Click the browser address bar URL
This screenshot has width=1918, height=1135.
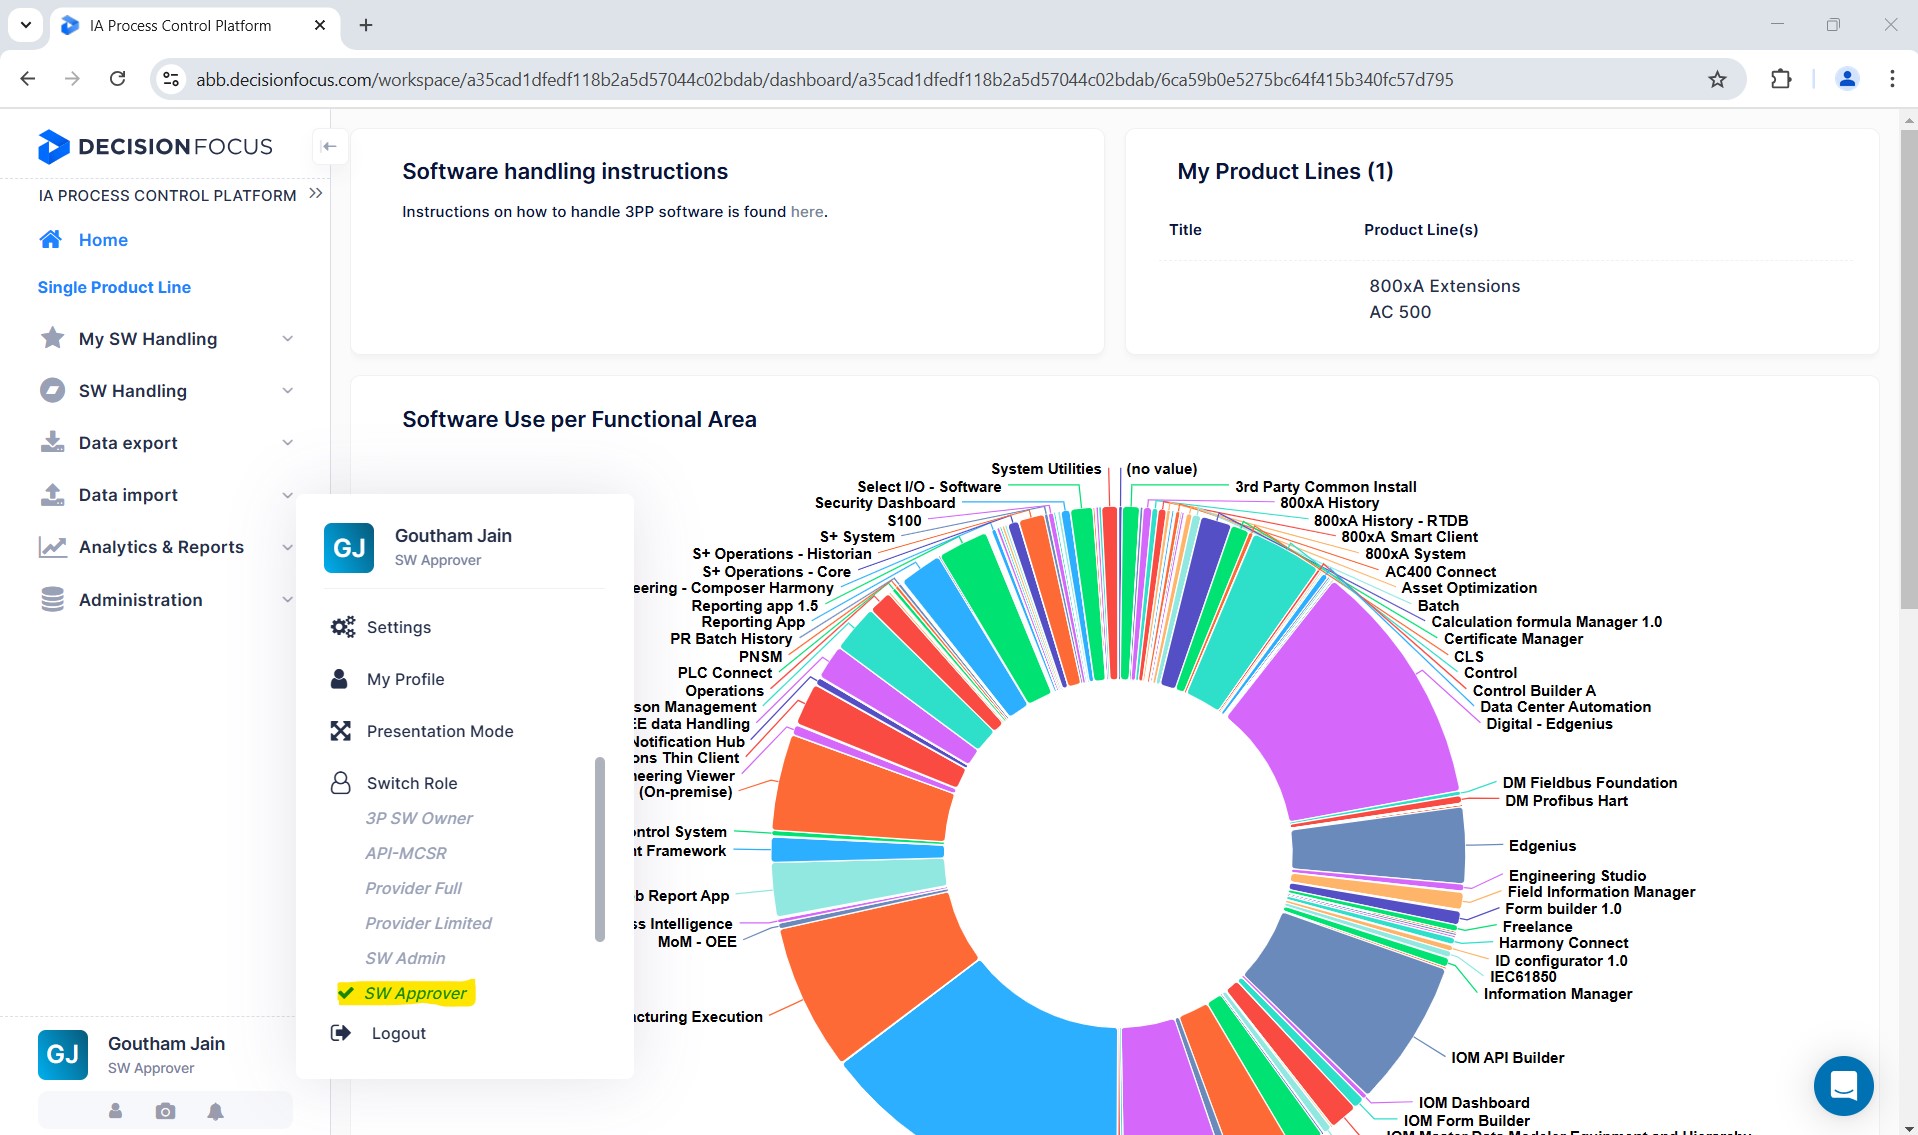(x=824, y=79)
